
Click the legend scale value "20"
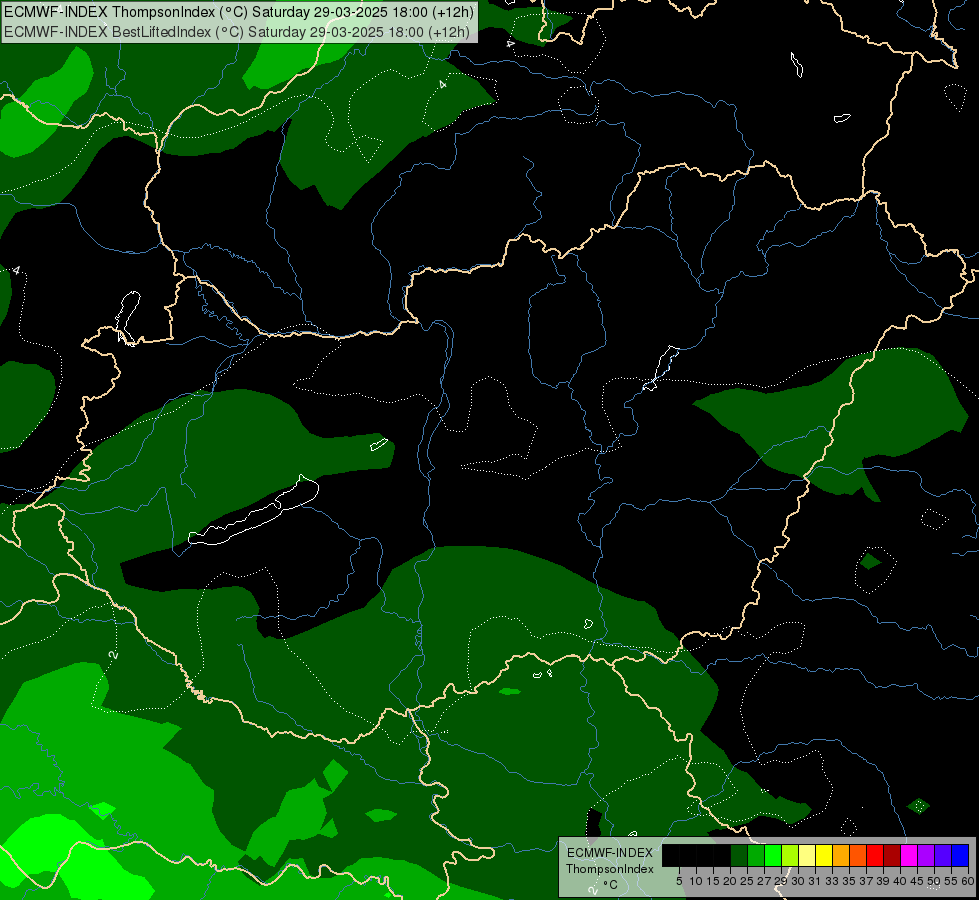(730, 881)
